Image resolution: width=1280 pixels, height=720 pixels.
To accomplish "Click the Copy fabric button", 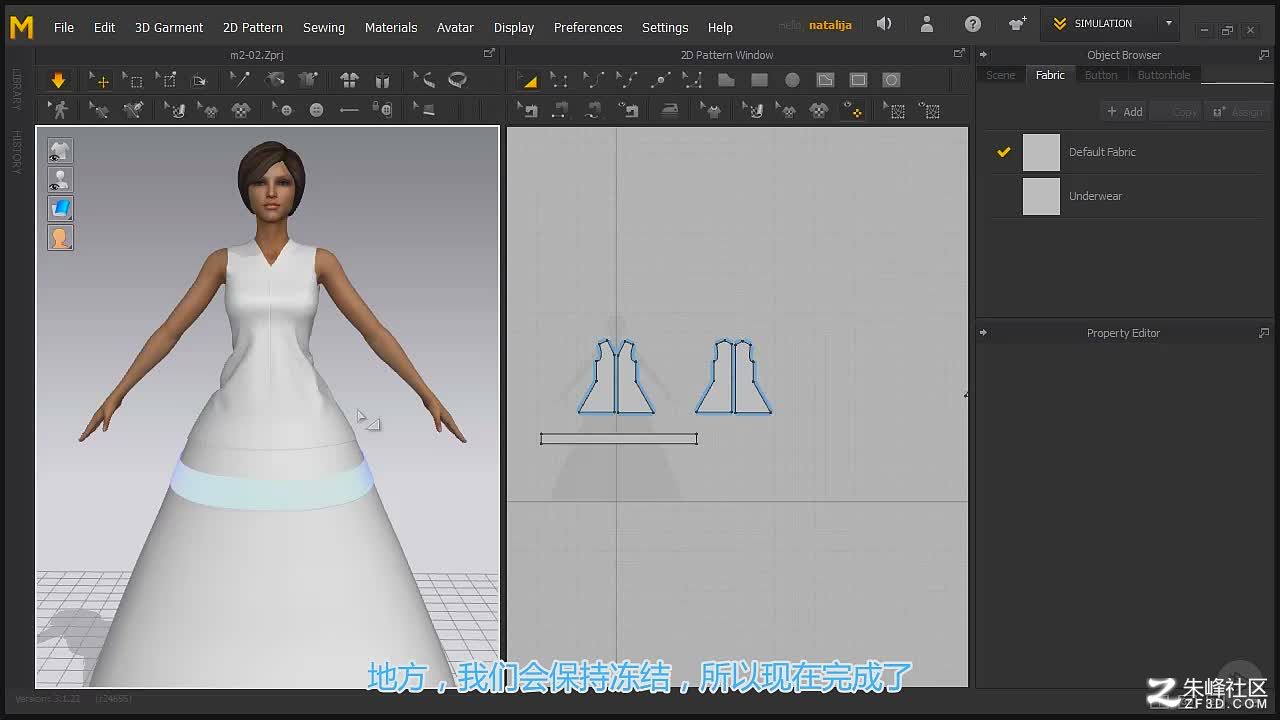I will 1176,112.
